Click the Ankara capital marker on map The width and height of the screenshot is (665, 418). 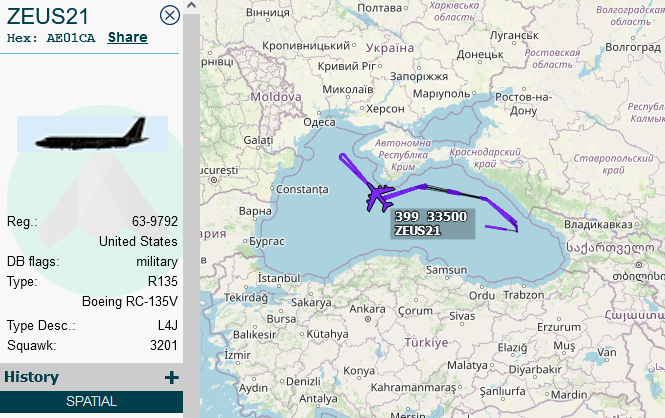368,319
